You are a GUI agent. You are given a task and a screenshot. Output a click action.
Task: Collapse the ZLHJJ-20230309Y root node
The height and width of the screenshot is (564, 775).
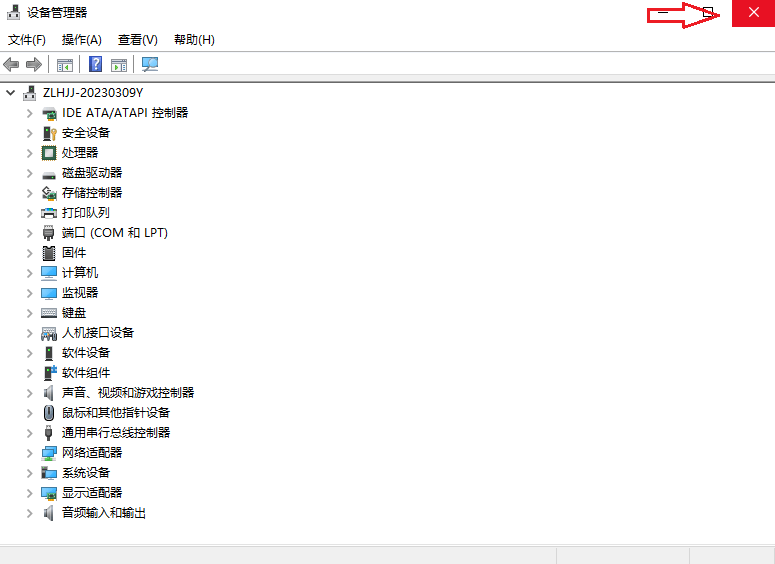[x=10, y=93]
